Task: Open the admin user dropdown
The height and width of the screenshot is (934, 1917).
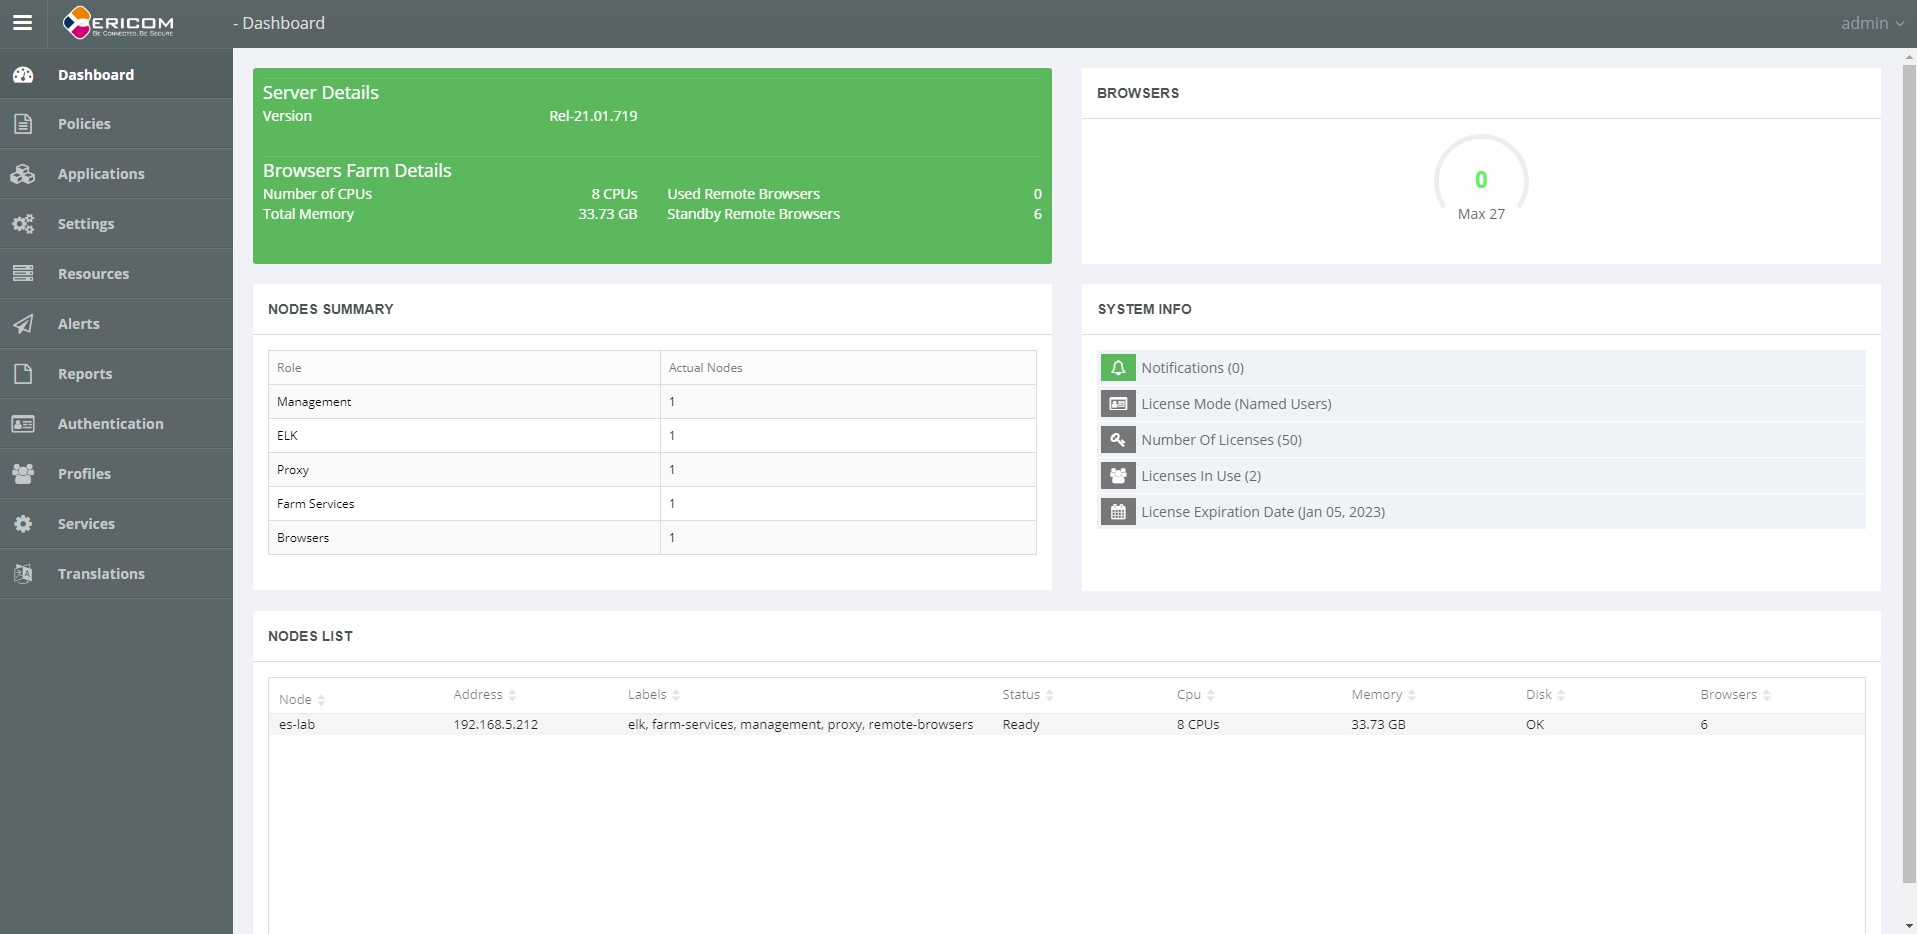Action: pyautogui.click(x=1871, y=23)
